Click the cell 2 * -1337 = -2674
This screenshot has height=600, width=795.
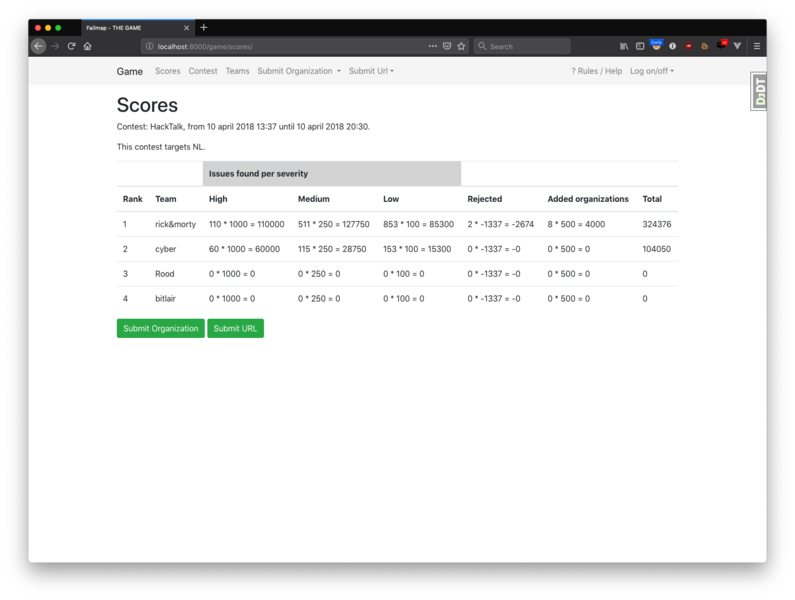[500, 224]
